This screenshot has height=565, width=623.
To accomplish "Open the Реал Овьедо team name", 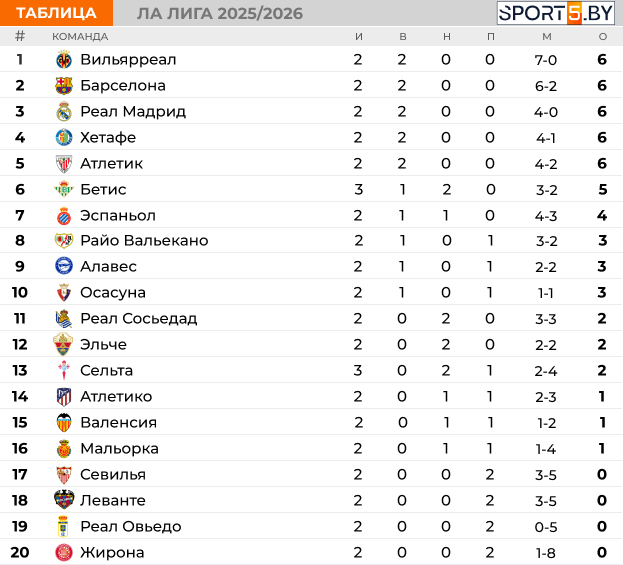I will pyautogui.click(x=131, y=526).
